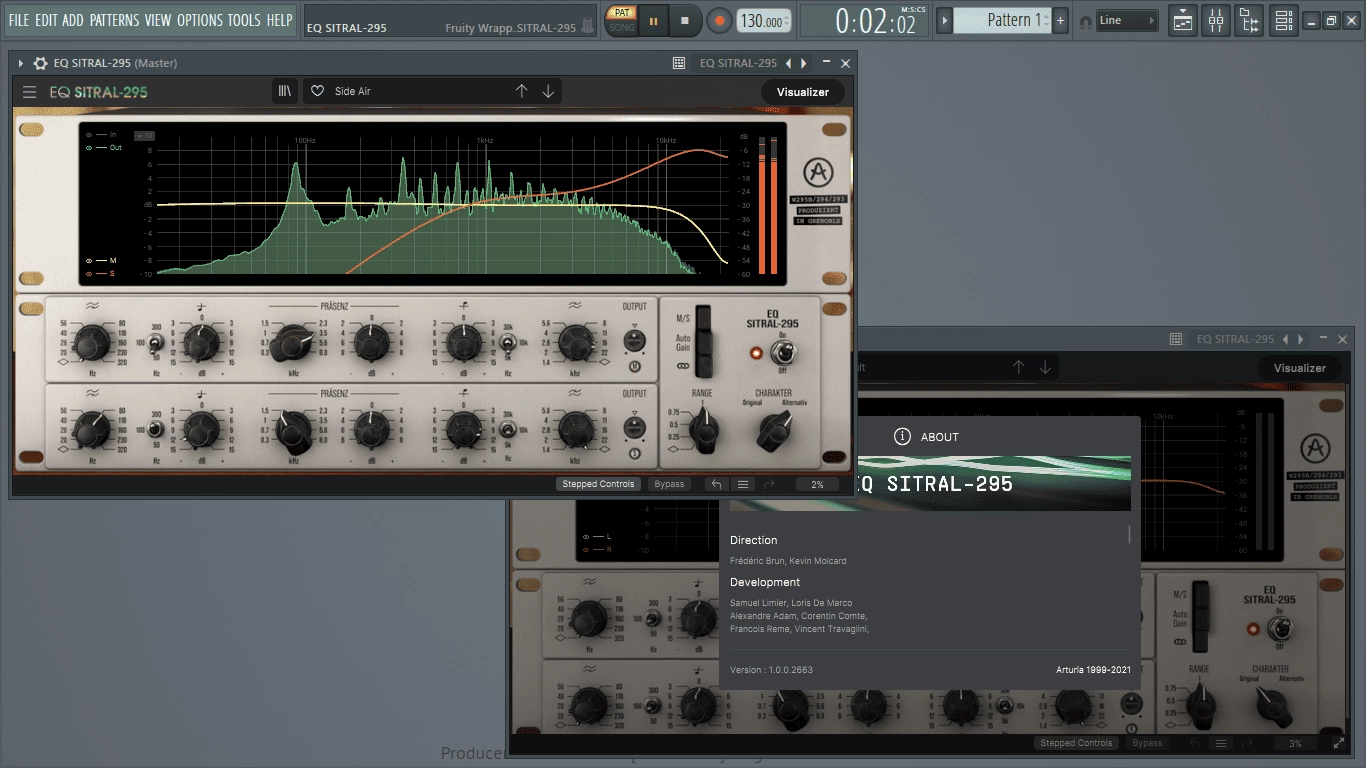Viewport: 1366px width, 768px height.
Task: Go to the next preset in the Master title bar
Action: coord(804,63)
